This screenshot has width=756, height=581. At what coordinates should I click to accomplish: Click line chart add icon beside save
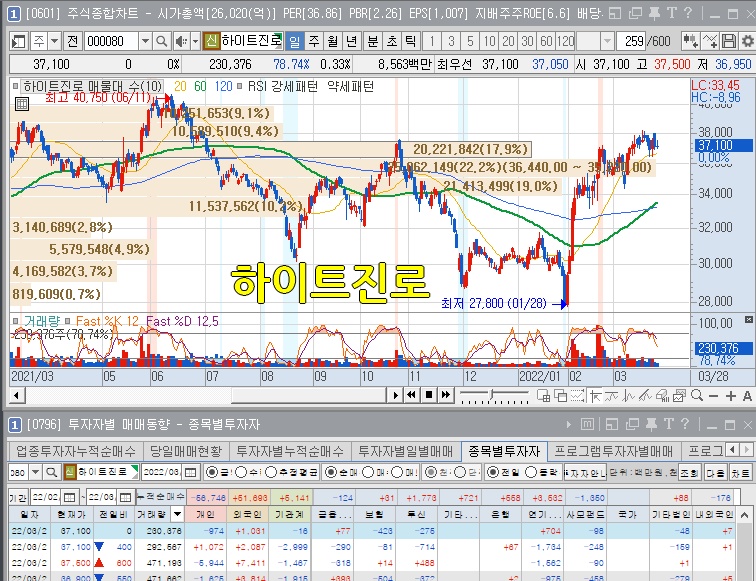coord(710,41)
